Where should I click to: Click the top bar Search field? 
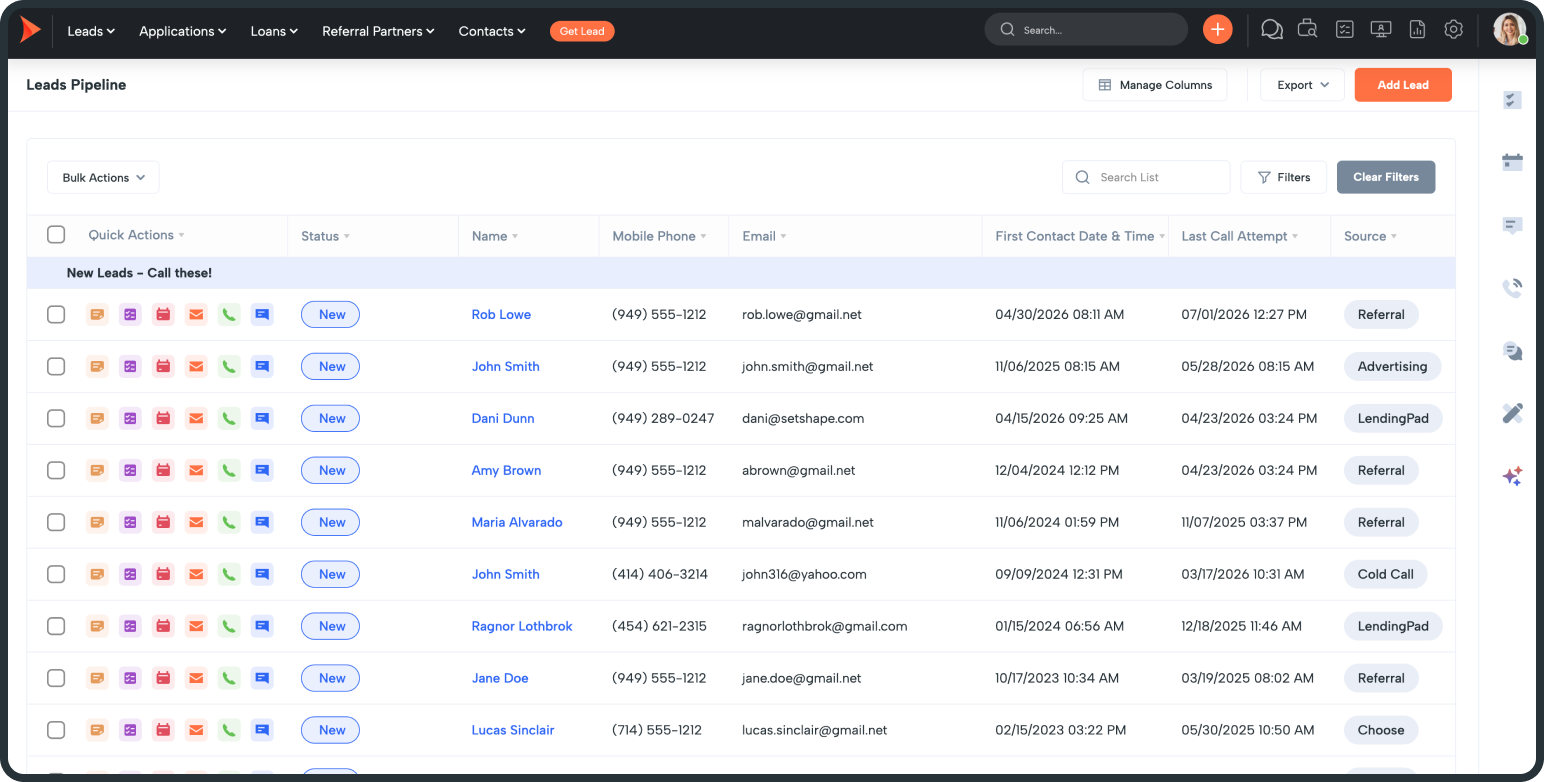(x=1086, y=30)
